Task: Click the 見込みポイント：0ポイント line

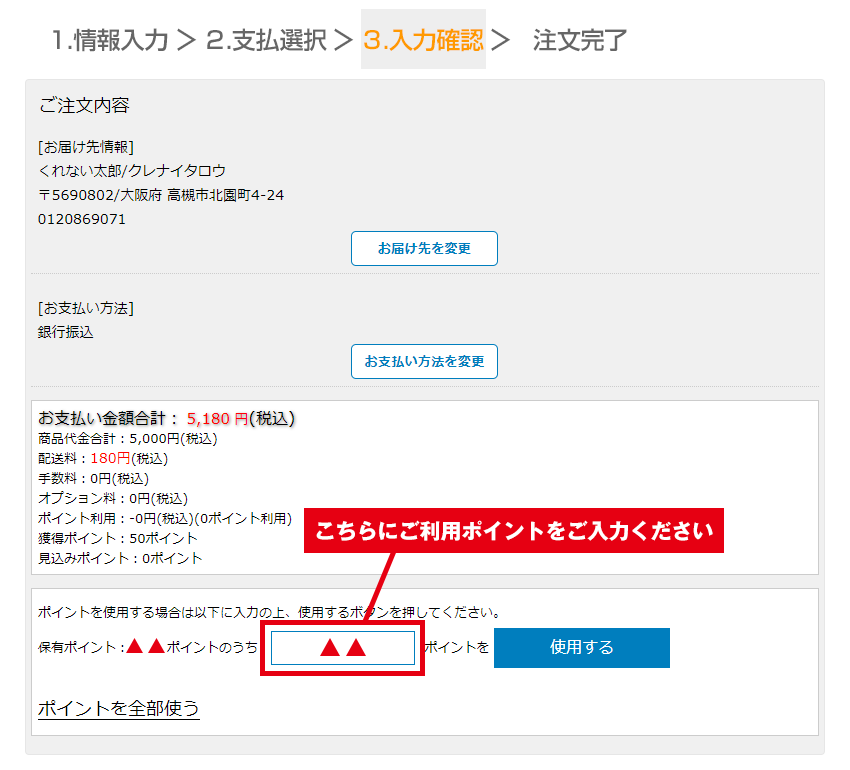Action: point(120,559)
